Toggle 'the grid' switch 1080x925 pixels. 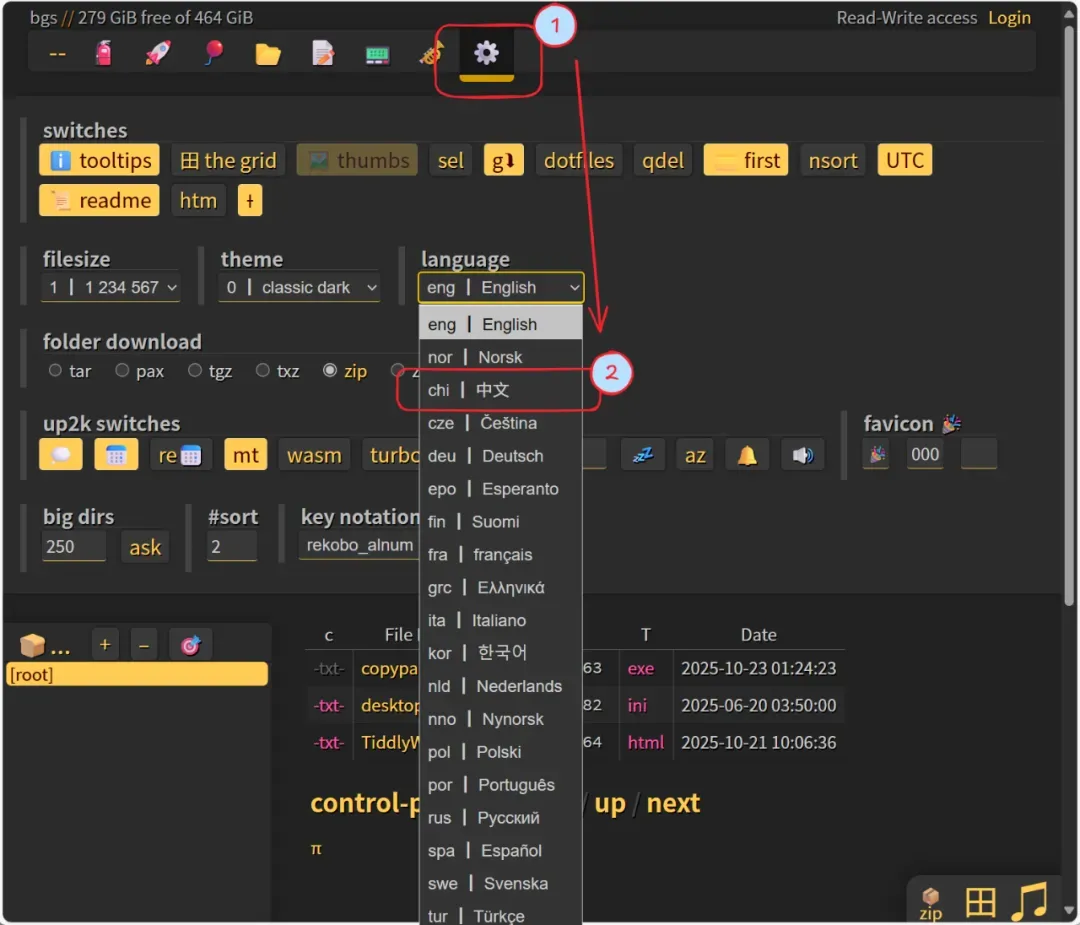point(228,160)
